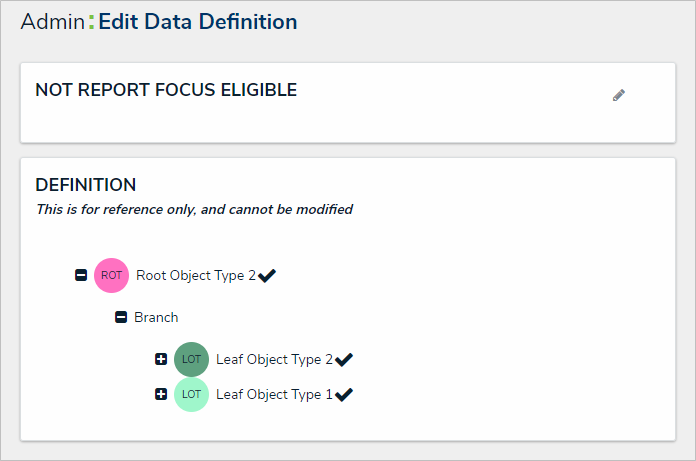
Task: Click the Not Report Focus Eligible heading
Action: tap(166, 90)
